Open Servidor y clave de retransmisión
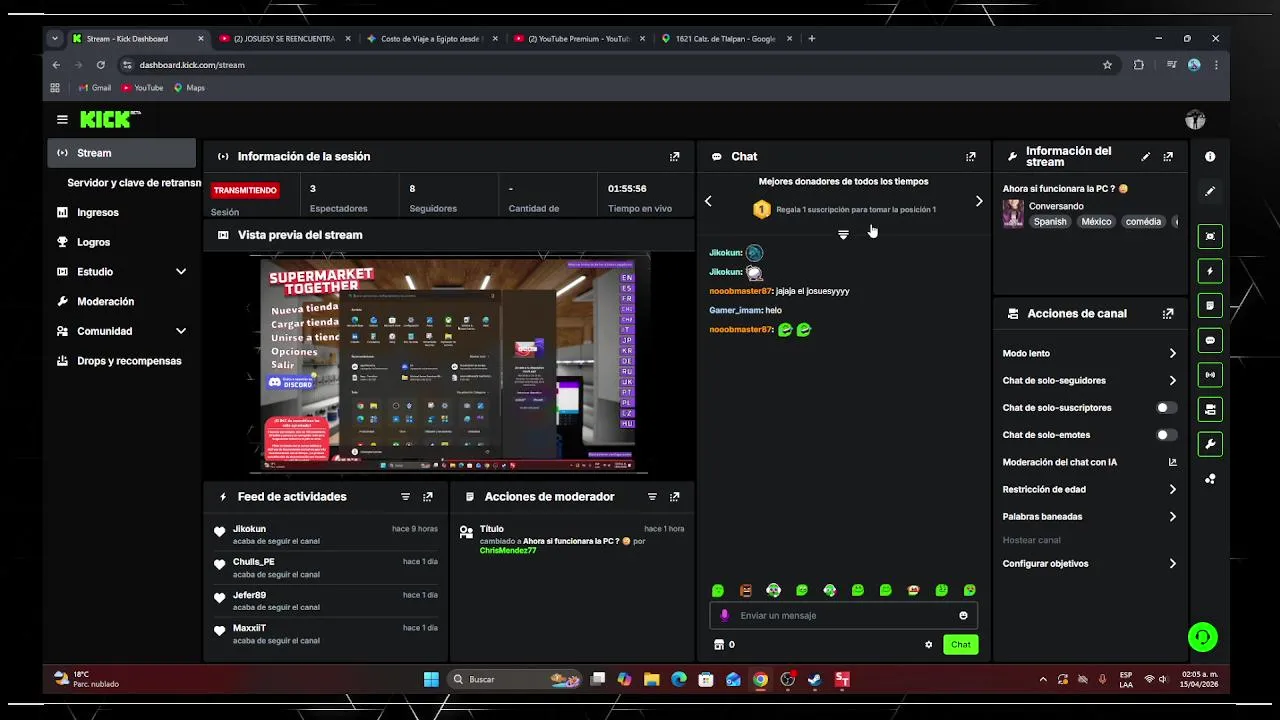 coord(133,183)
